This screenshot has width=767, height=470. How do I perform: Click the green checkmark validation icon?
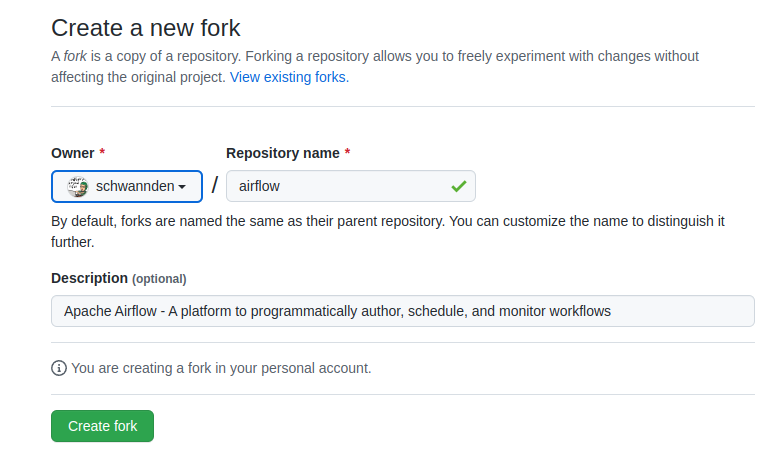pos(458,186)
